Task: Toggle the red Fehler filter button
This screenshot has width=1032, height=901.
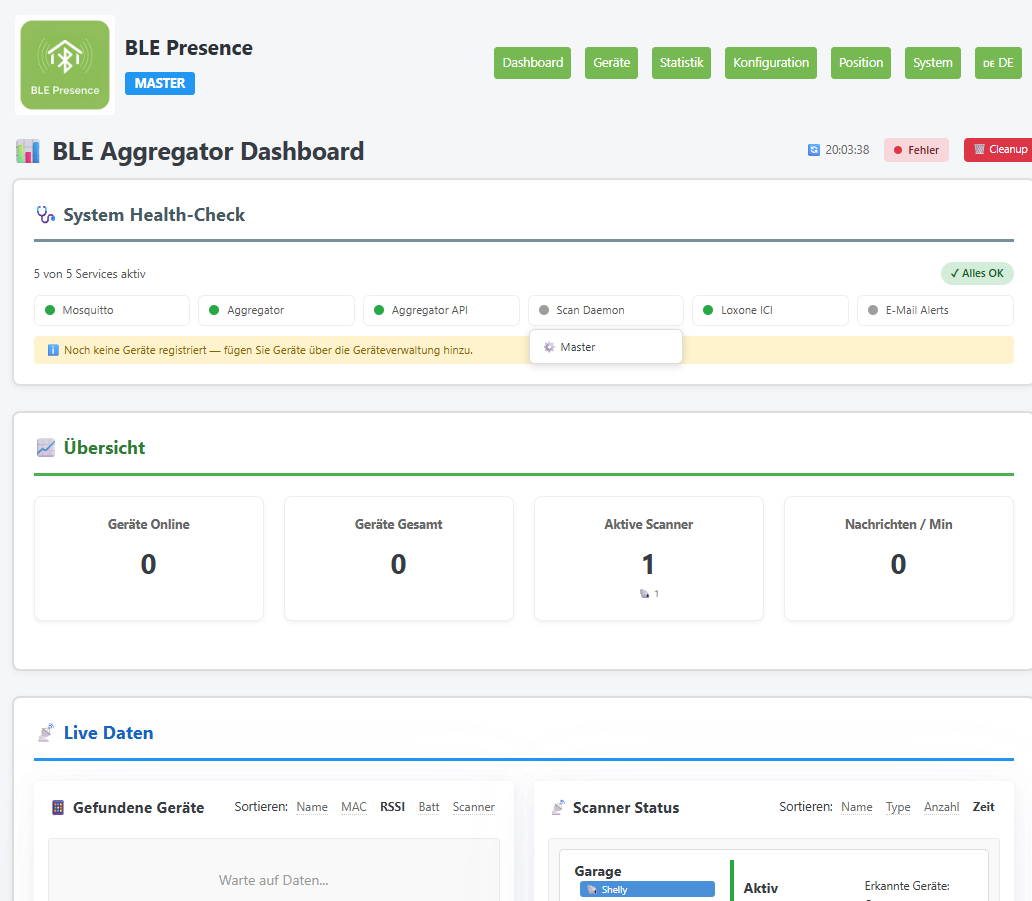Action: [916, 150]
